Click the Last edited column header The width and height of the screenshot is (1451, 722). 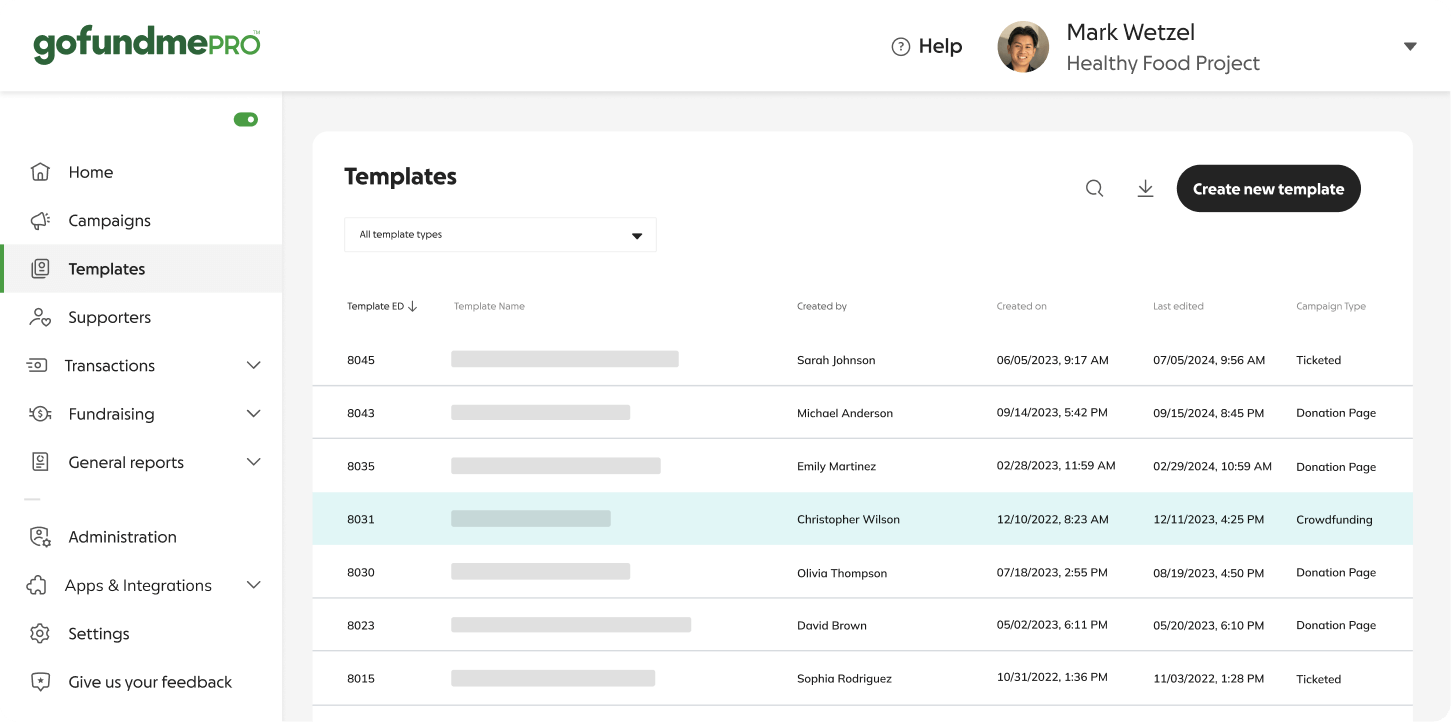(x=1178, y=306)
